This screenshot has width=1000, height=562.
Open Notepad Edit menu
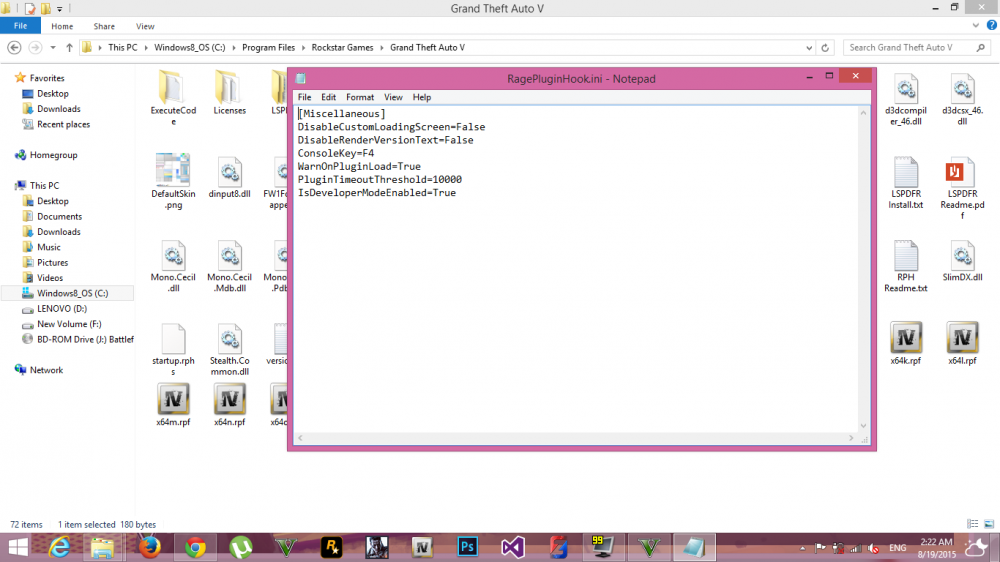(328, 97)
